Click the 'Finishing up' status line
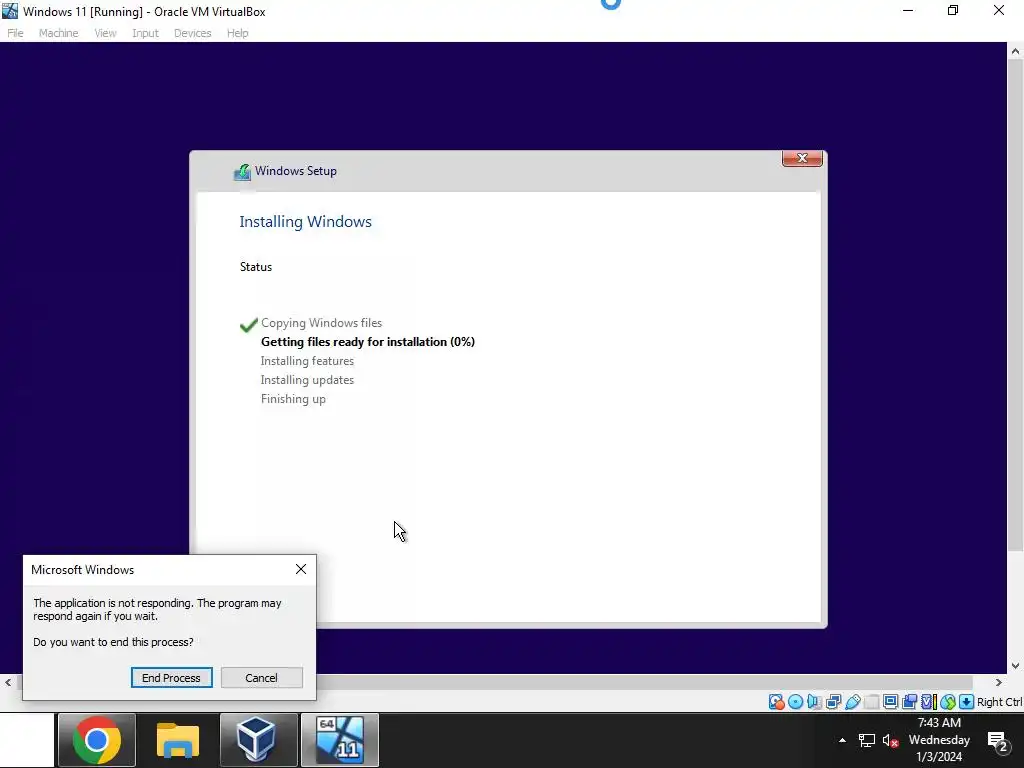This screenshot has width=1024, height=768. [293, 399]
